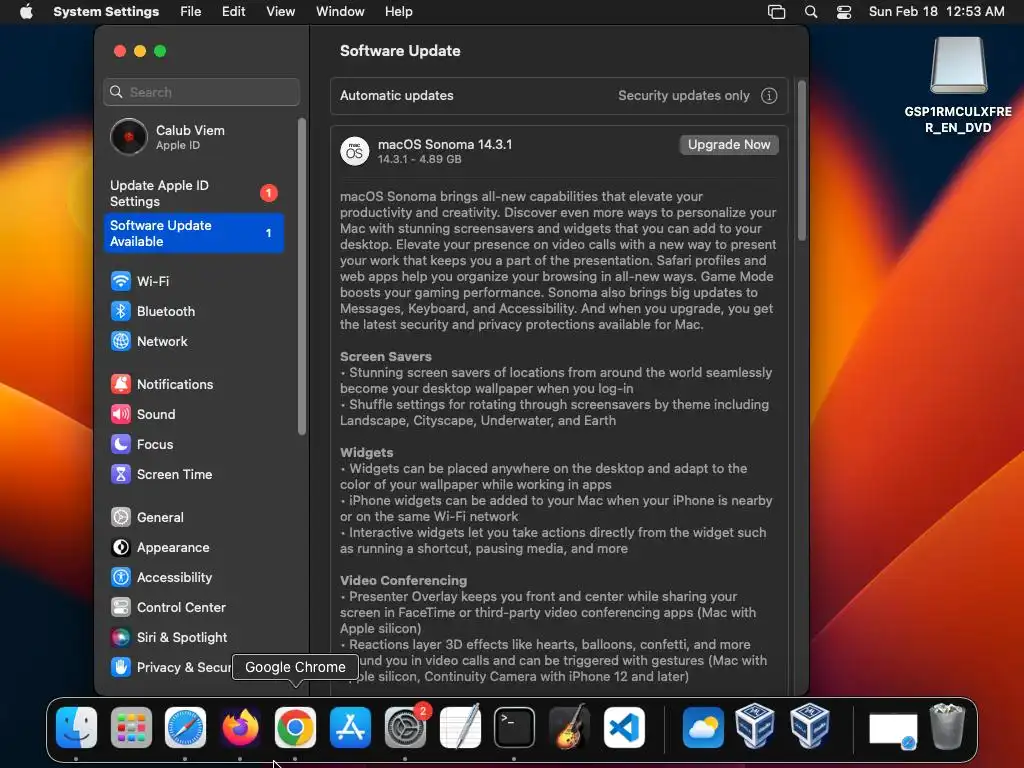
Task: Click 14.3.1 - 4.89 GB size text
Action: (x=419, y=160)
